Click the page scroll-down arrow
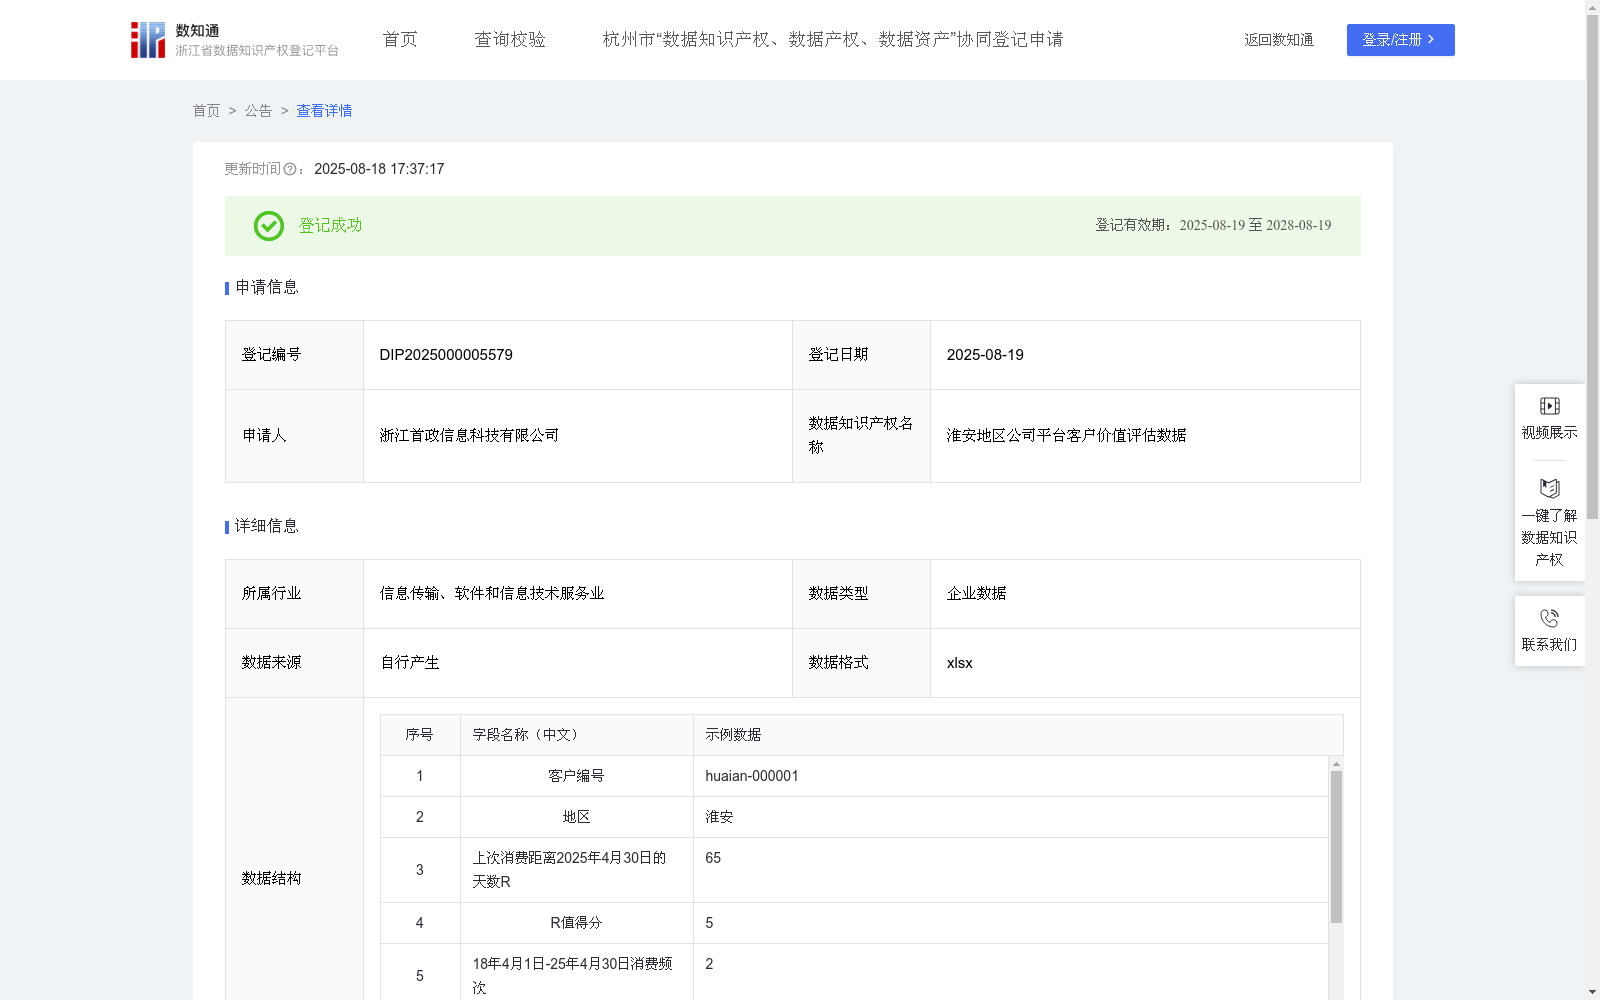1600x1000 pixels. point(1592,993)
